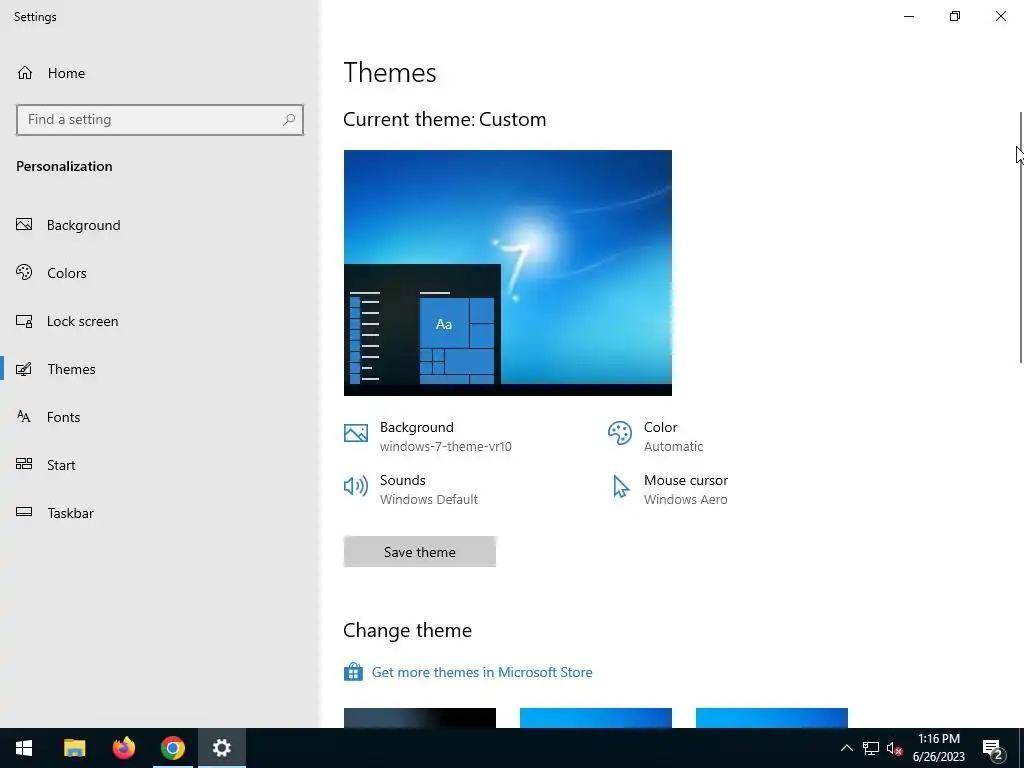
Task: Select the second blue theme thumbnail
Action: tap(596, 718)
